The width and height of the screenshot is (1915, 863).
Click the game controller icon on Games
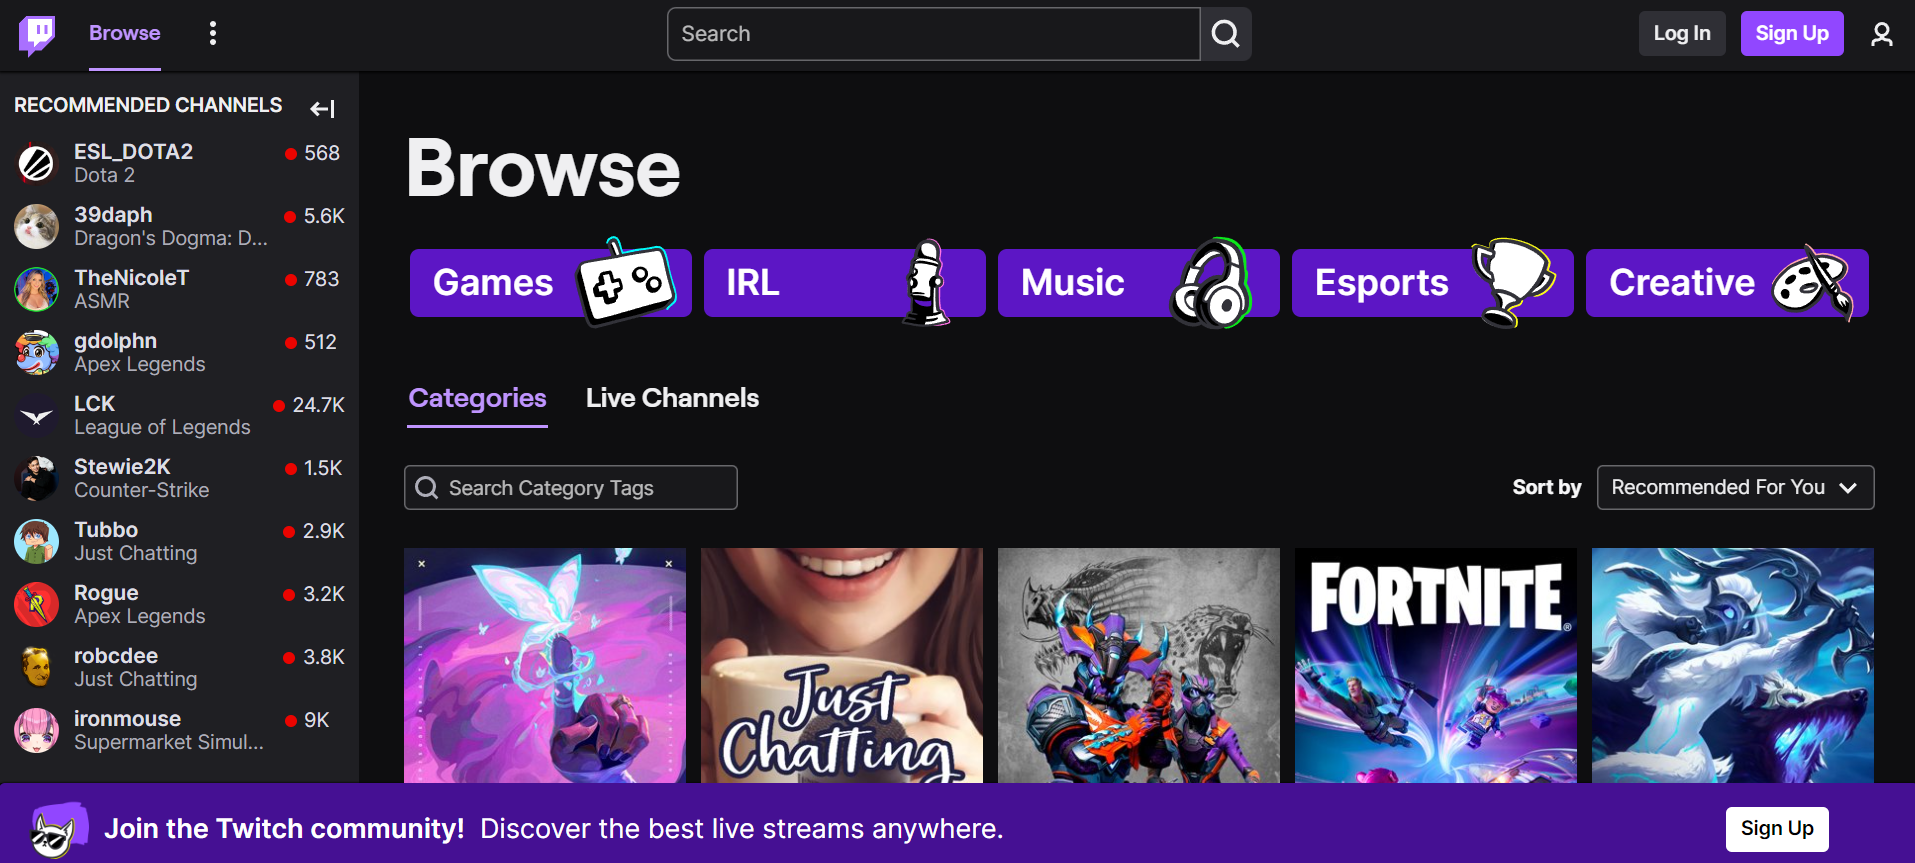click(626, 282)
